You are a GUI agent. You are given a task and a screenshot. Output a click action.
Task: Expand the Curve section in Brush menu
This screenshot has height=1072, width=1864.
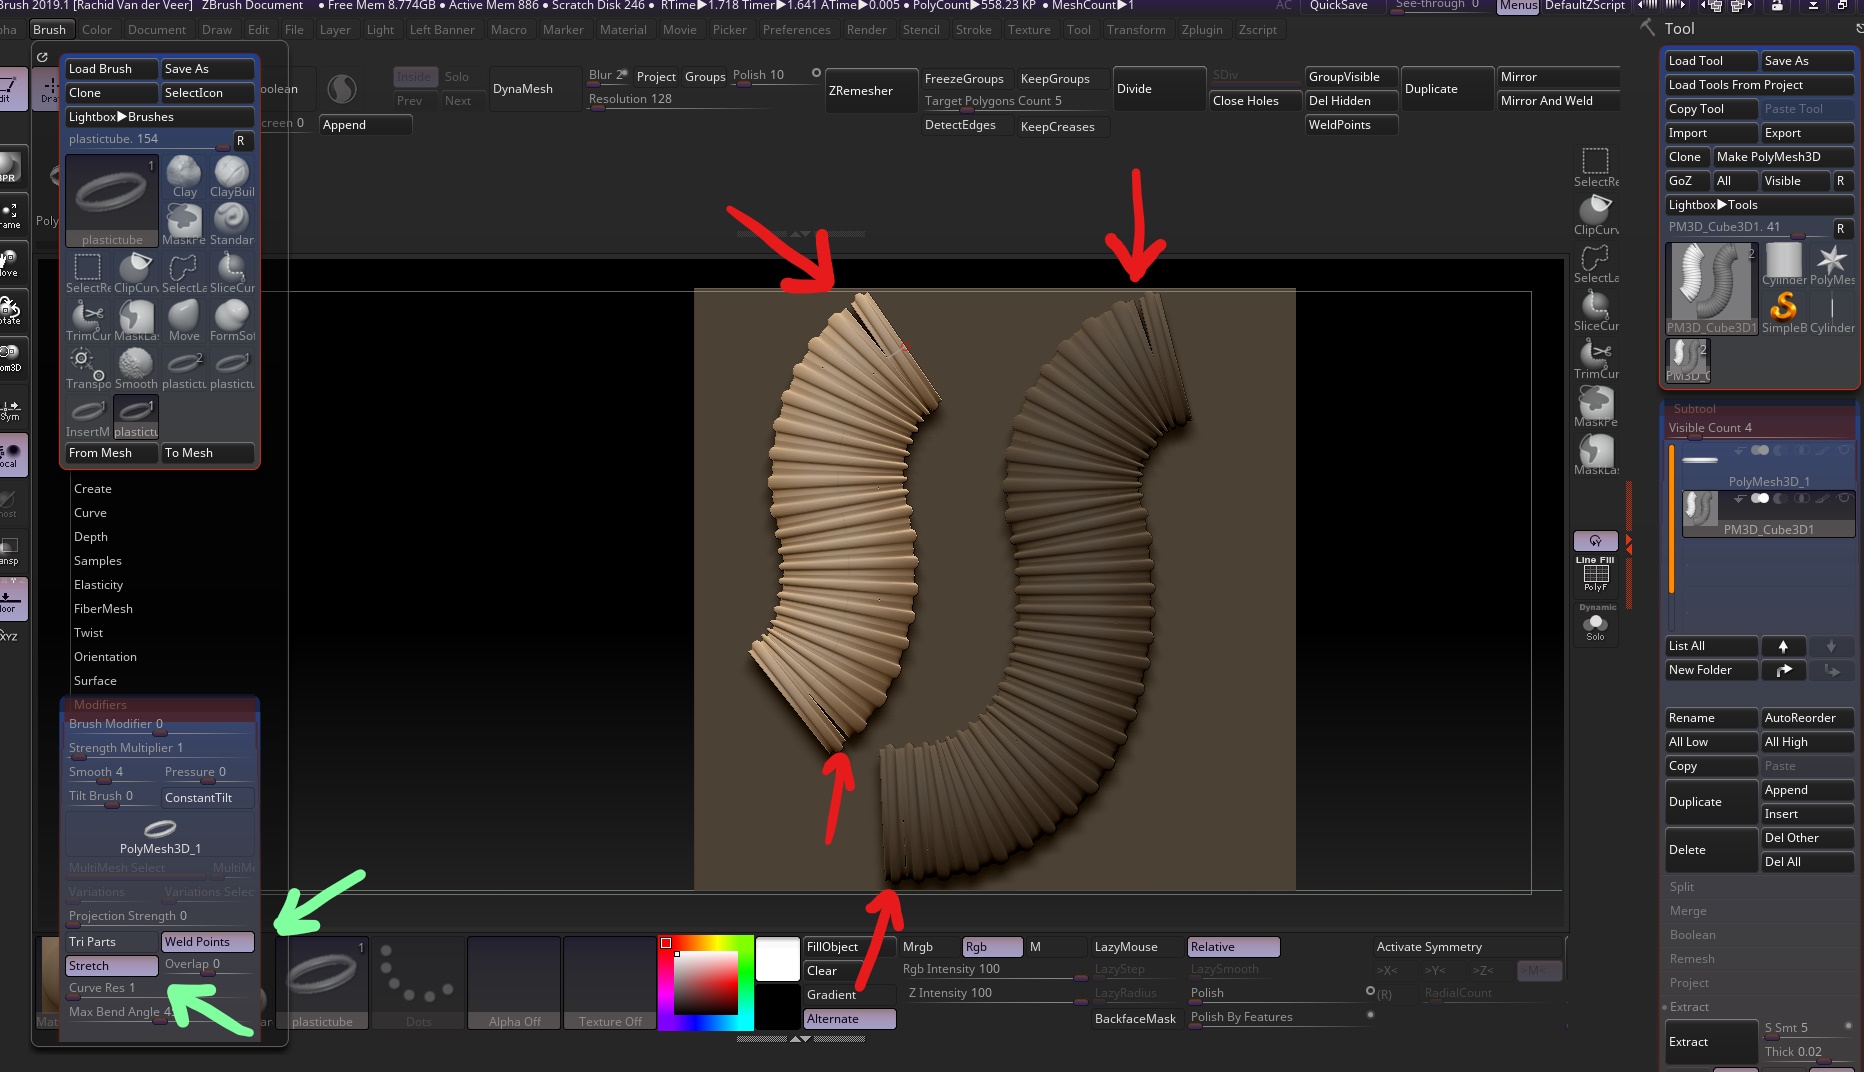tap(90, 512)
